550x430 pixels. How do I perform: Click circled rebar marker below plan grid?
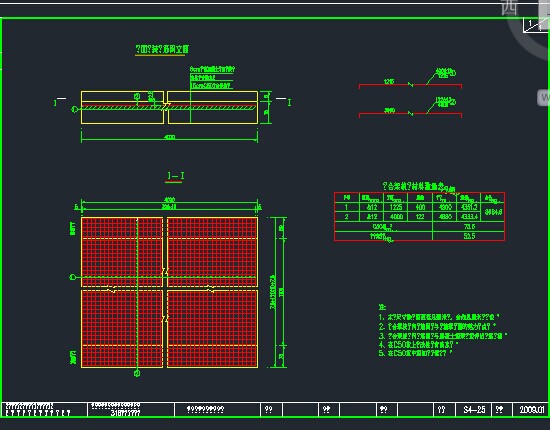click(x=137, y=374)
